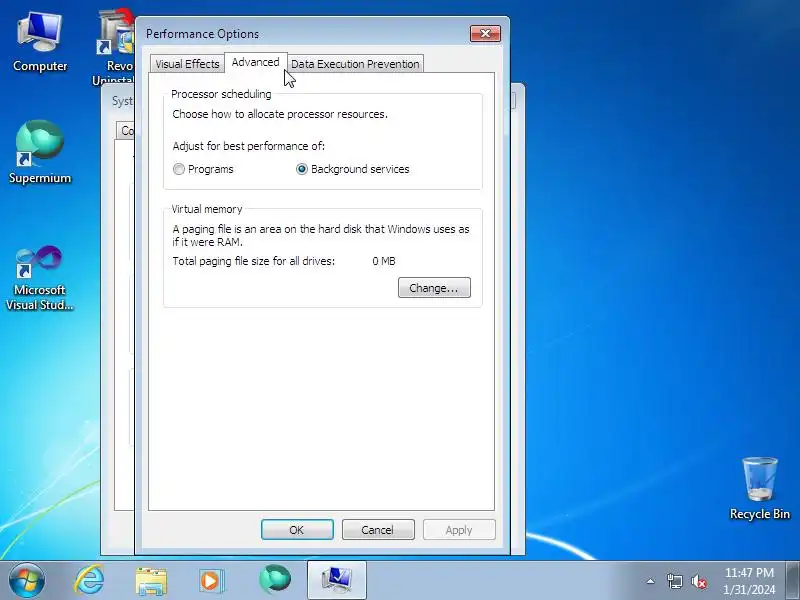800x600 pixels.
Task: Open the network status tray icon
Action: pyautogui.click(x=674, y=581)
